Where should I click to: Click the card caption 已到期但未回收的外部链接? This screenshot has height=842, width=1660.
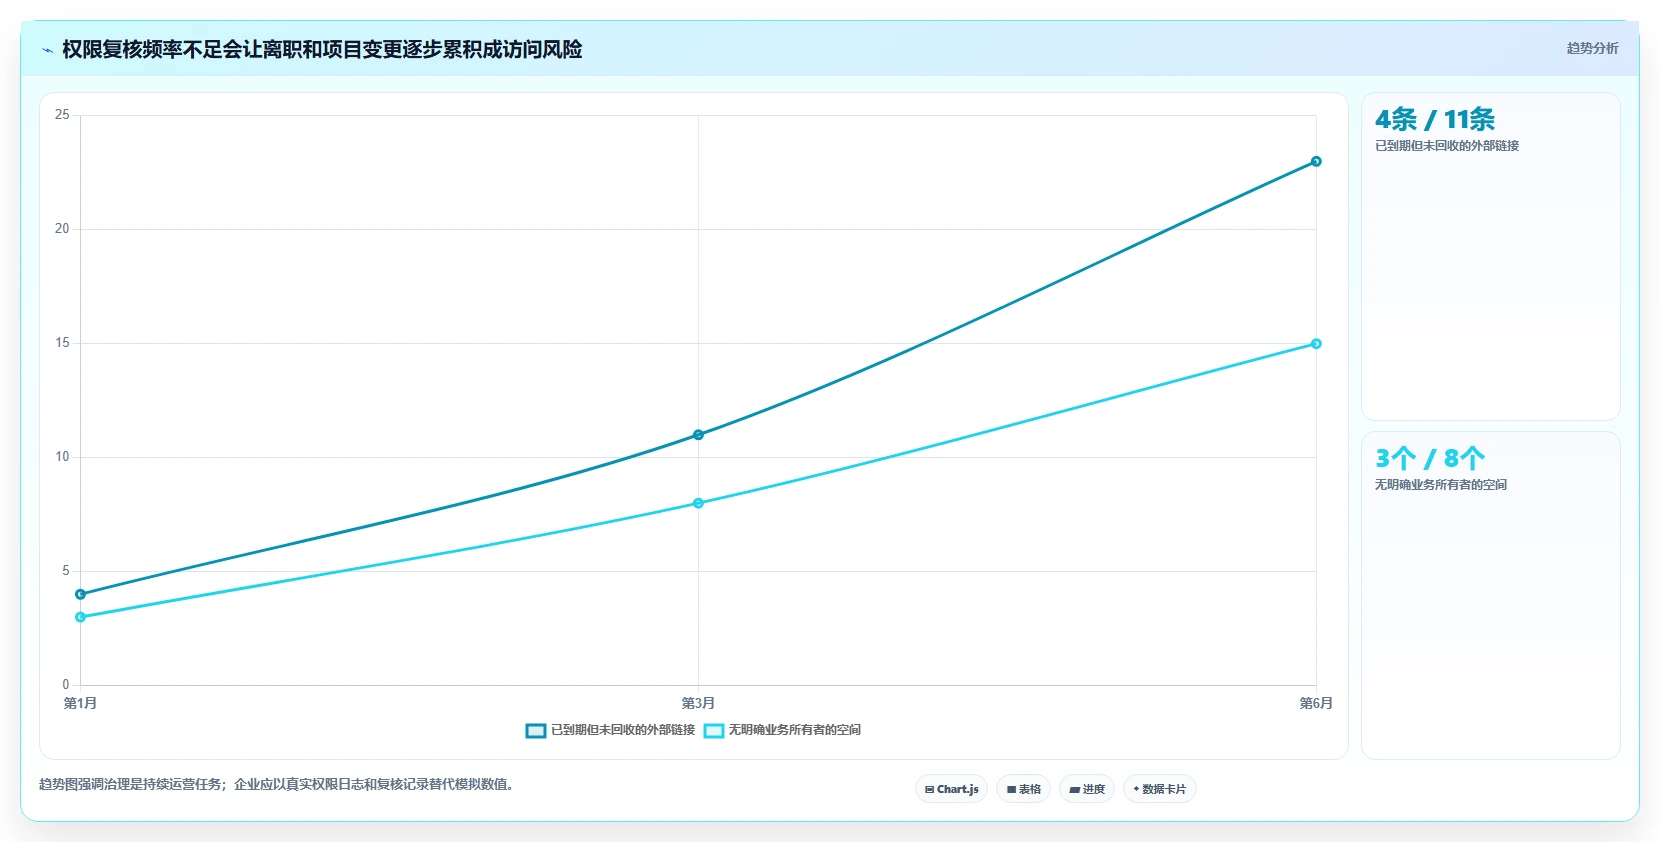[1447, 146]
